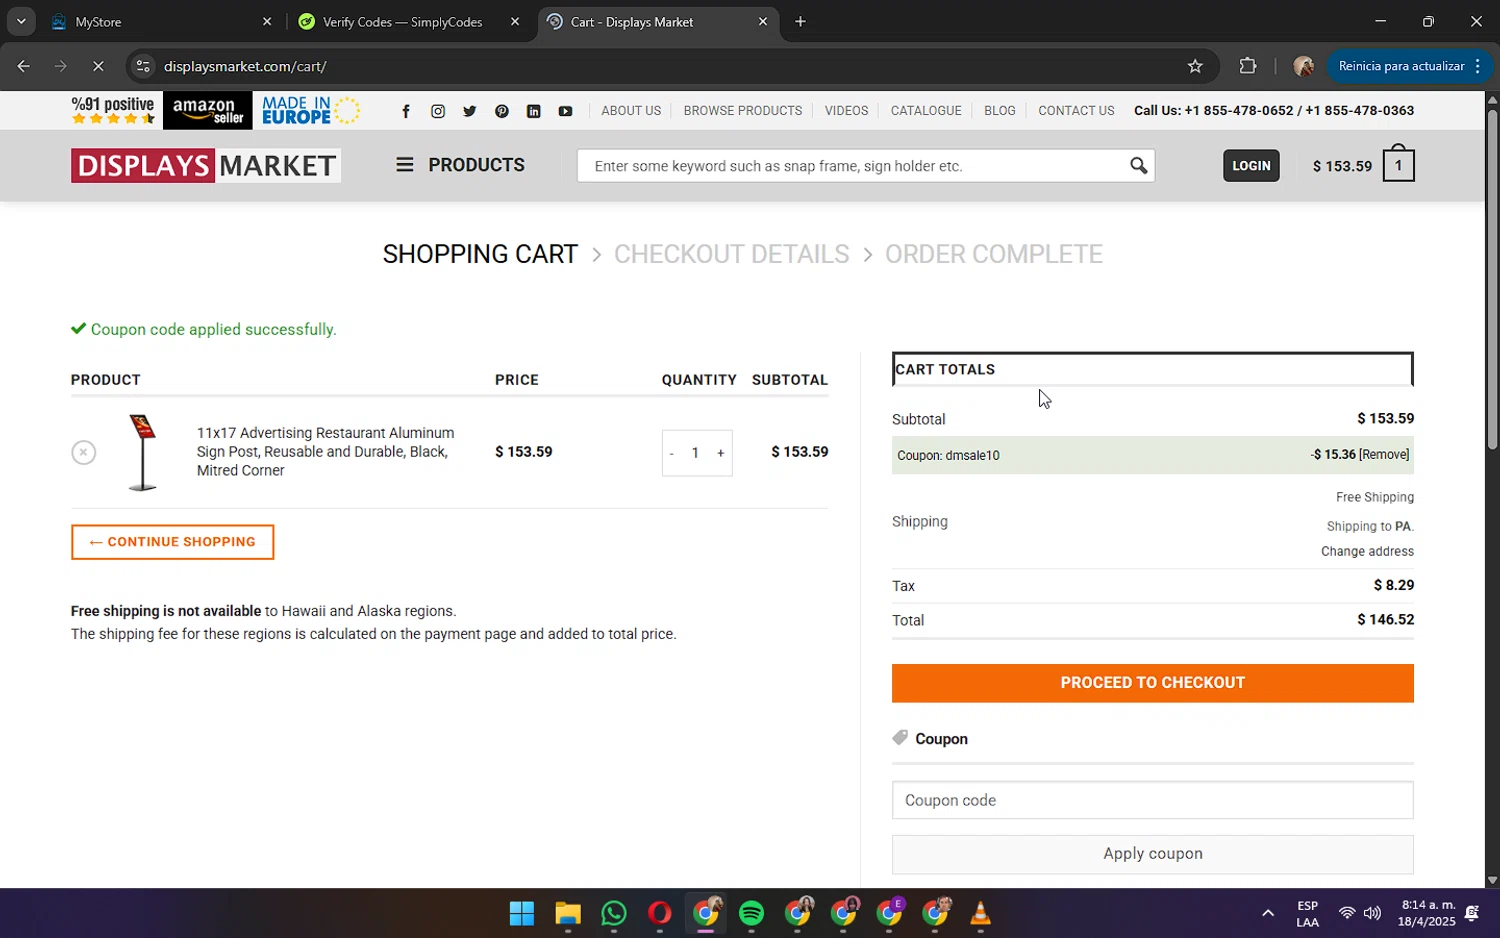
Task: Open the volume control in tray
Action: click(x=1372, y=914)
